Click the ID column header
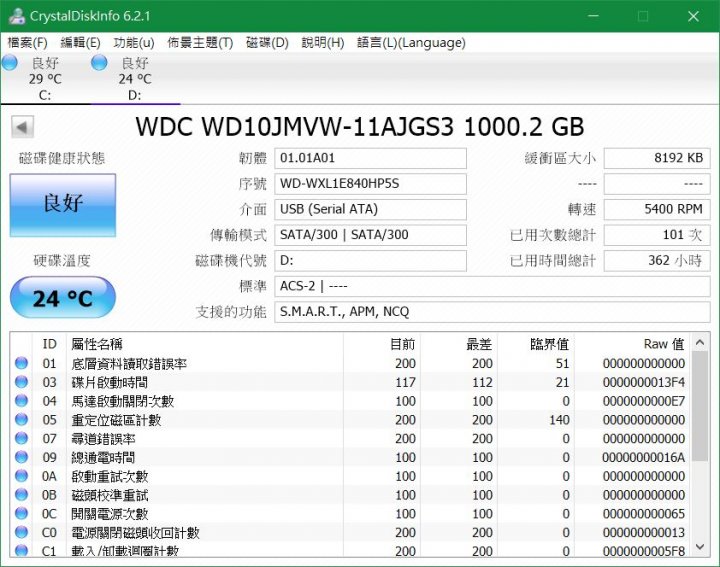Viewport: 720px width, 567px height. click(x=50, y=344)
